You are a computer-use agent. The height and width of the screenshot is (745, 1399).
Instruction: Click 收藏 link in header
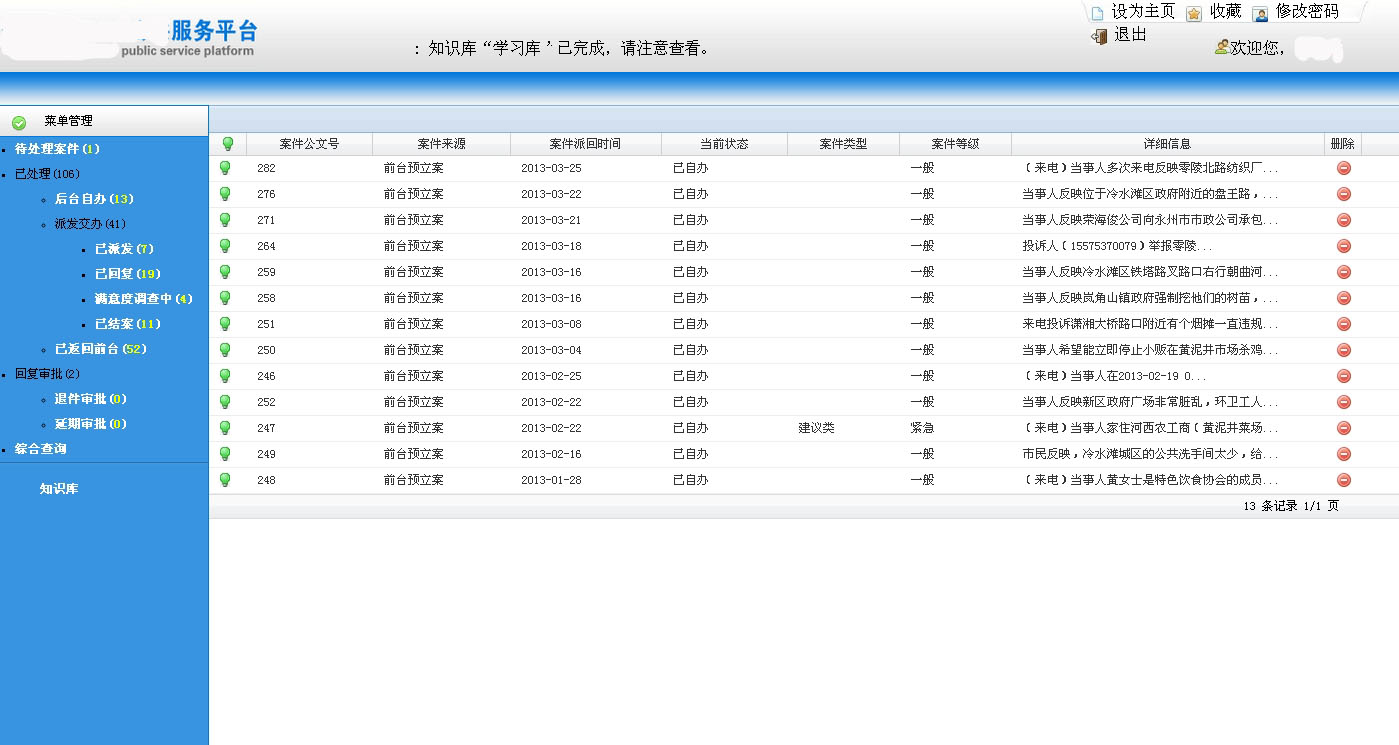point(1225,11)
